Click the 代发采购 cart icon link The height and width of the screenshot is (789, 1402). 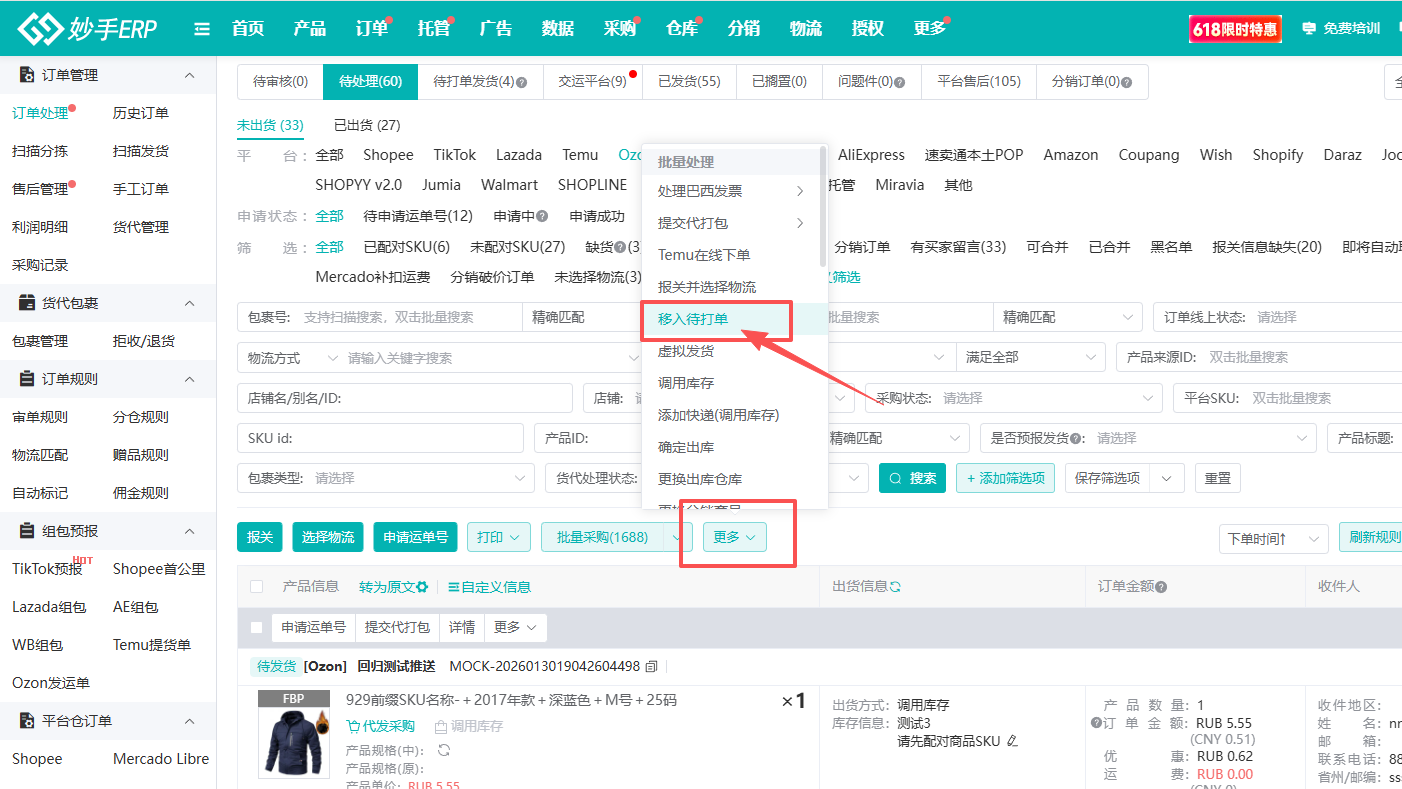tap(380, 726)
